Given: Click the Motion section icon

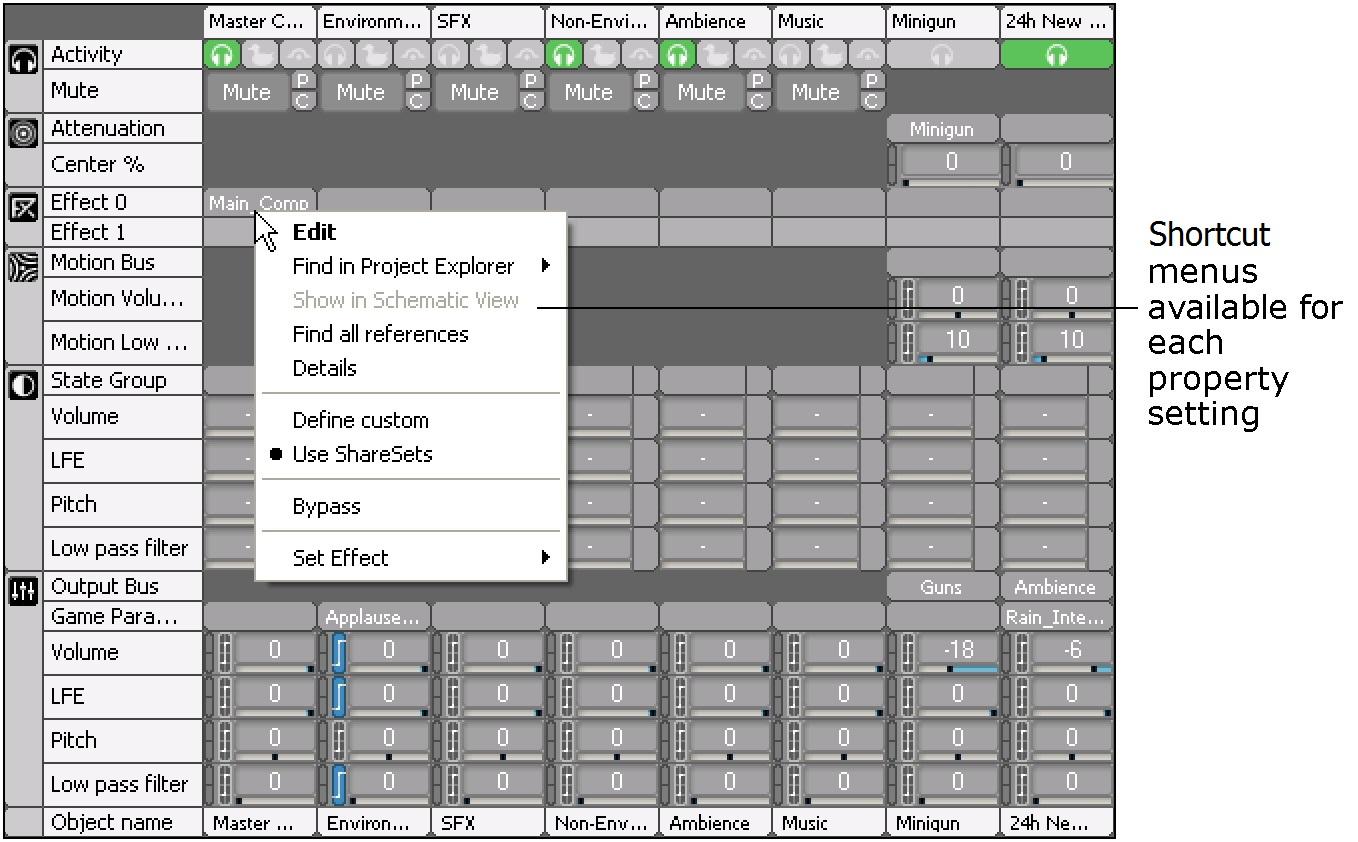Looking at the screenshot, I should tap(24, 267).
